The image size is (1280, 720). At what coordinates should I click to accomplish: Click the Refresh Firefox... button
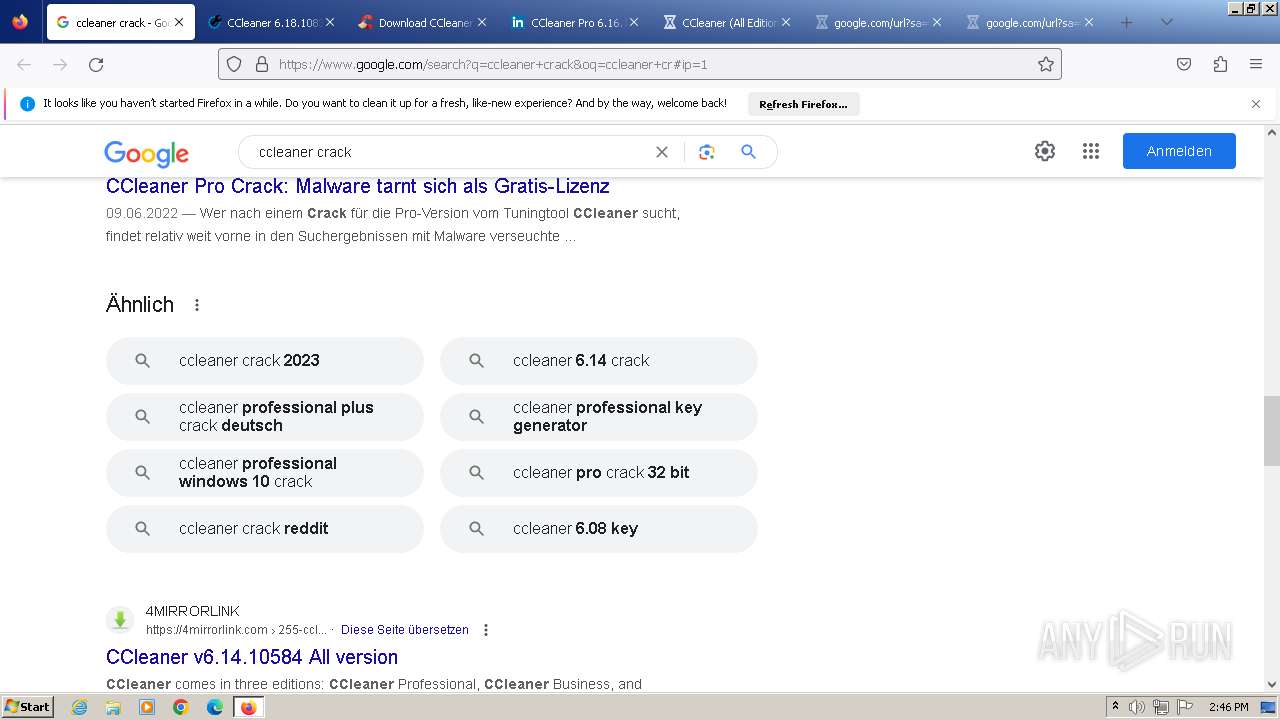click(803, 104)
